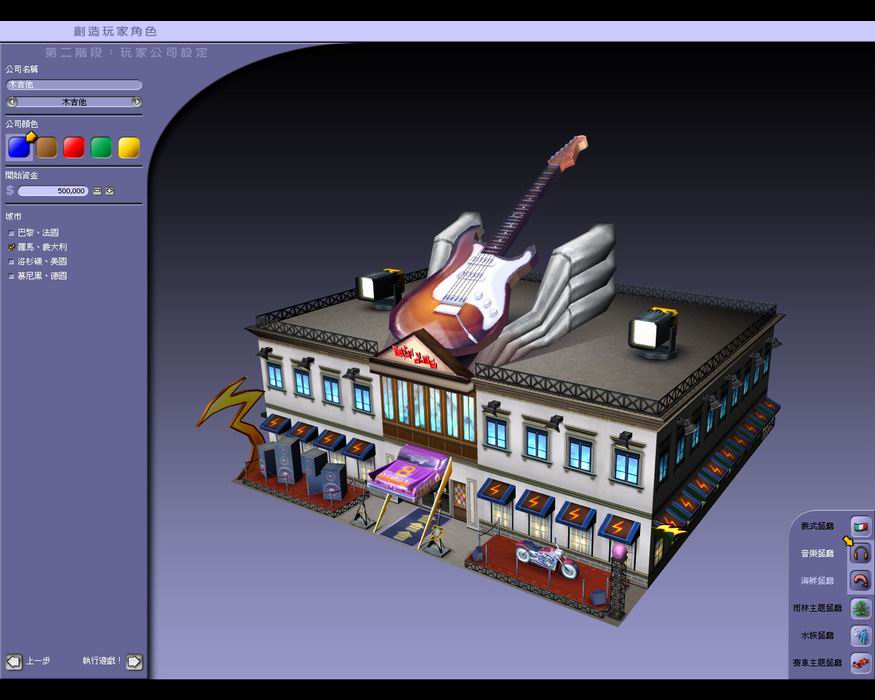Click the back arrow for 上一步
875x700 pixels.
(x=14, y=661)
